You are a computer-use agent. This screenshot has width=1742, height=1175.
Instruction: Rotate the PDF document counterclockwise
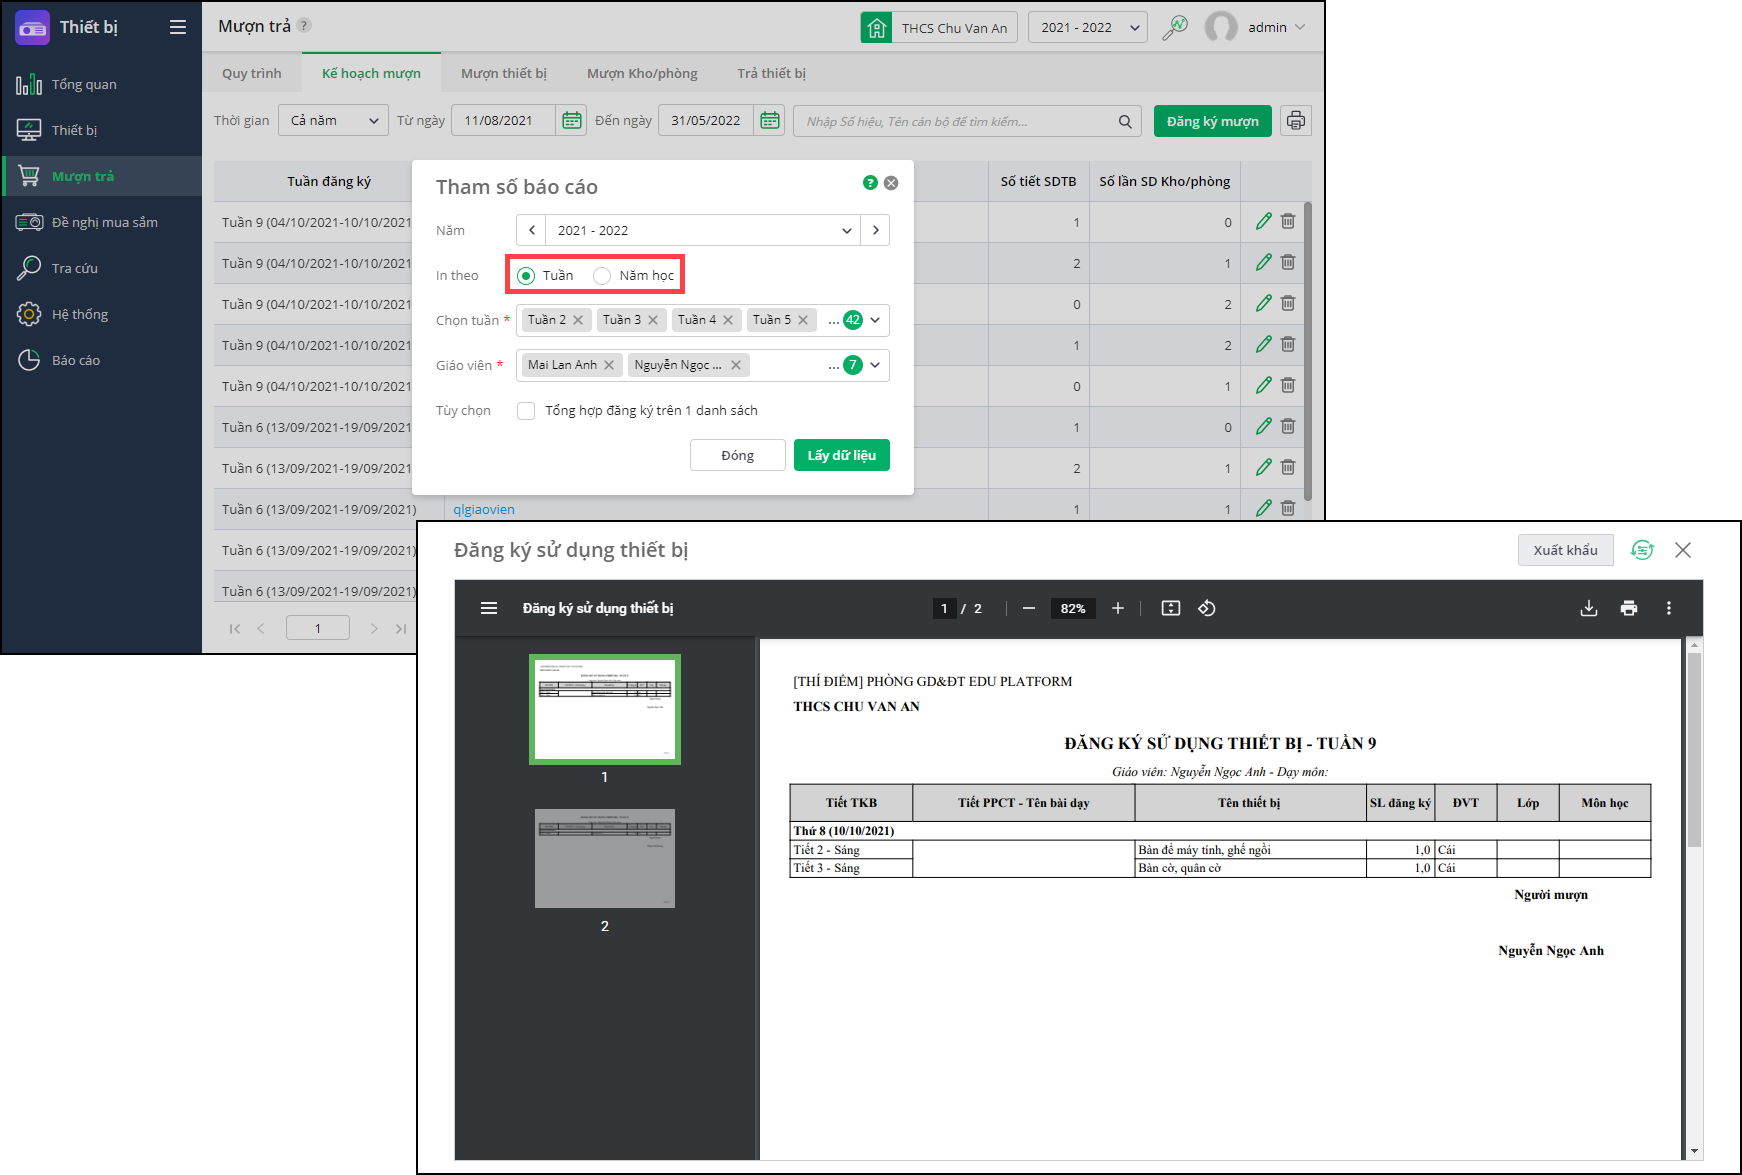[x=1207, y=608]
